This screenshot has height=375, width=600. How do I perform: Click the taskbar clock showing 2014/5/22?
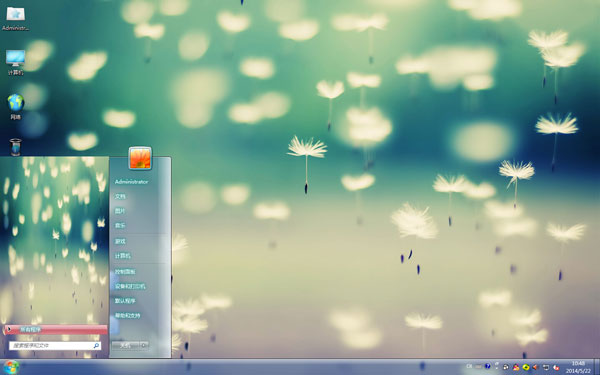(x=578, y=367)
